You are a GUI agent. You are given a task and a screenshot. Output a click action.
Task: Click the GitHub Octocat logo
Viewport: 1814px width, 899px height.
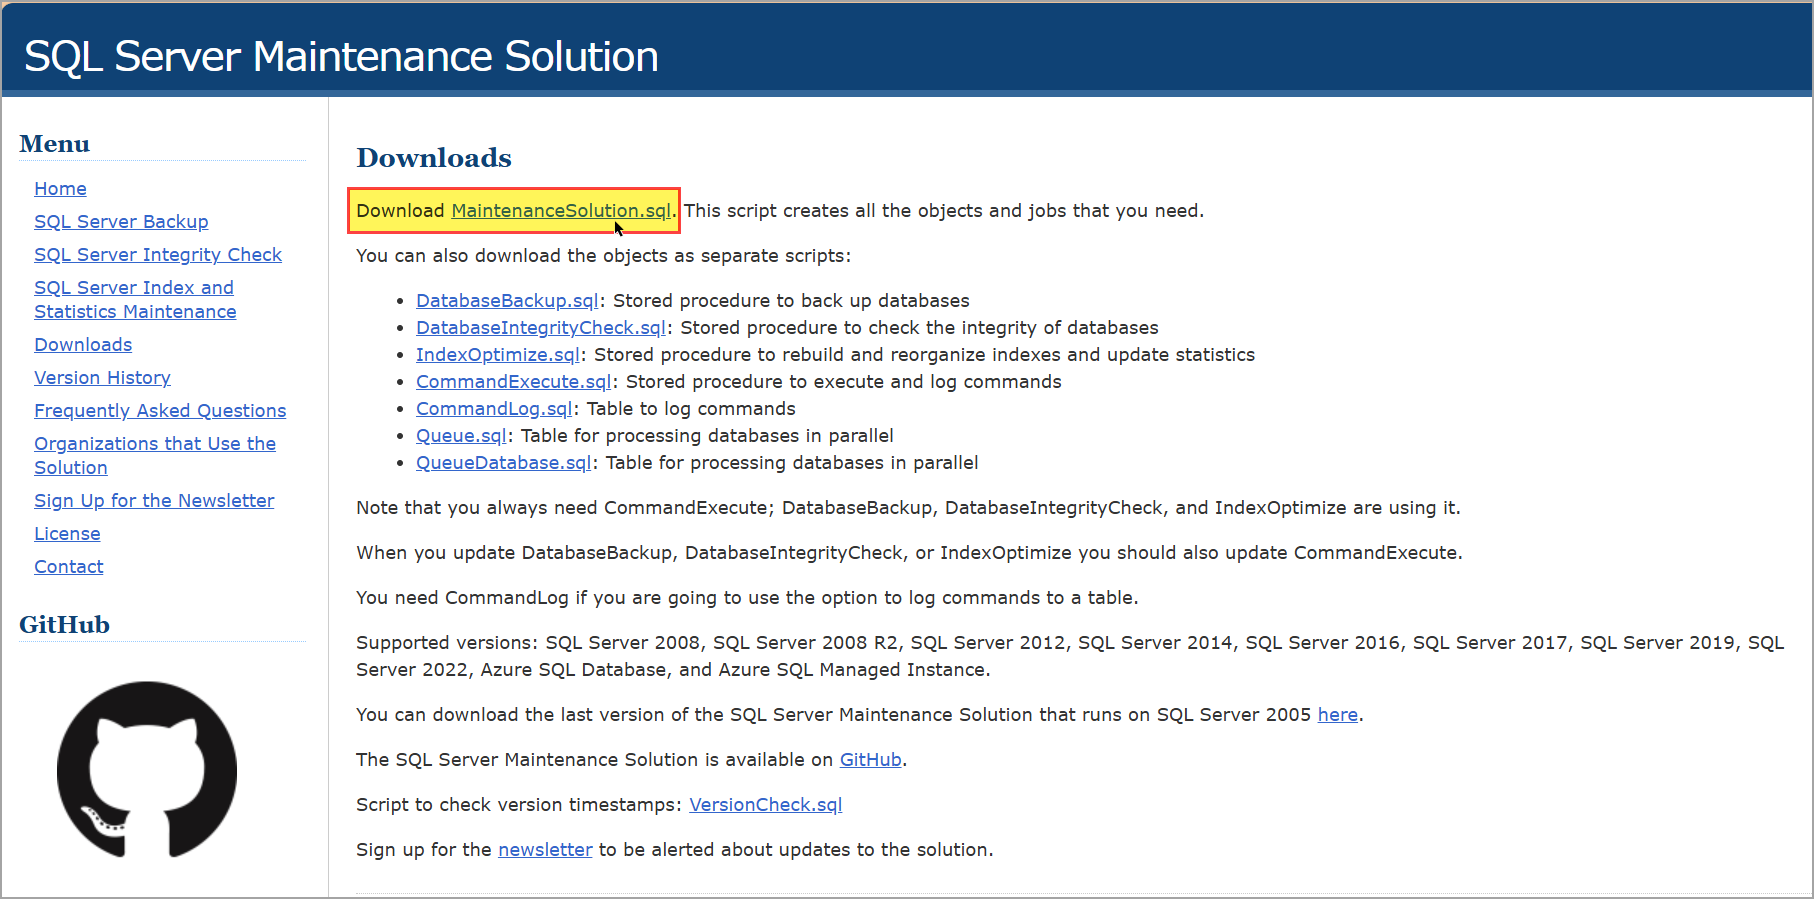tap(147, 770)
